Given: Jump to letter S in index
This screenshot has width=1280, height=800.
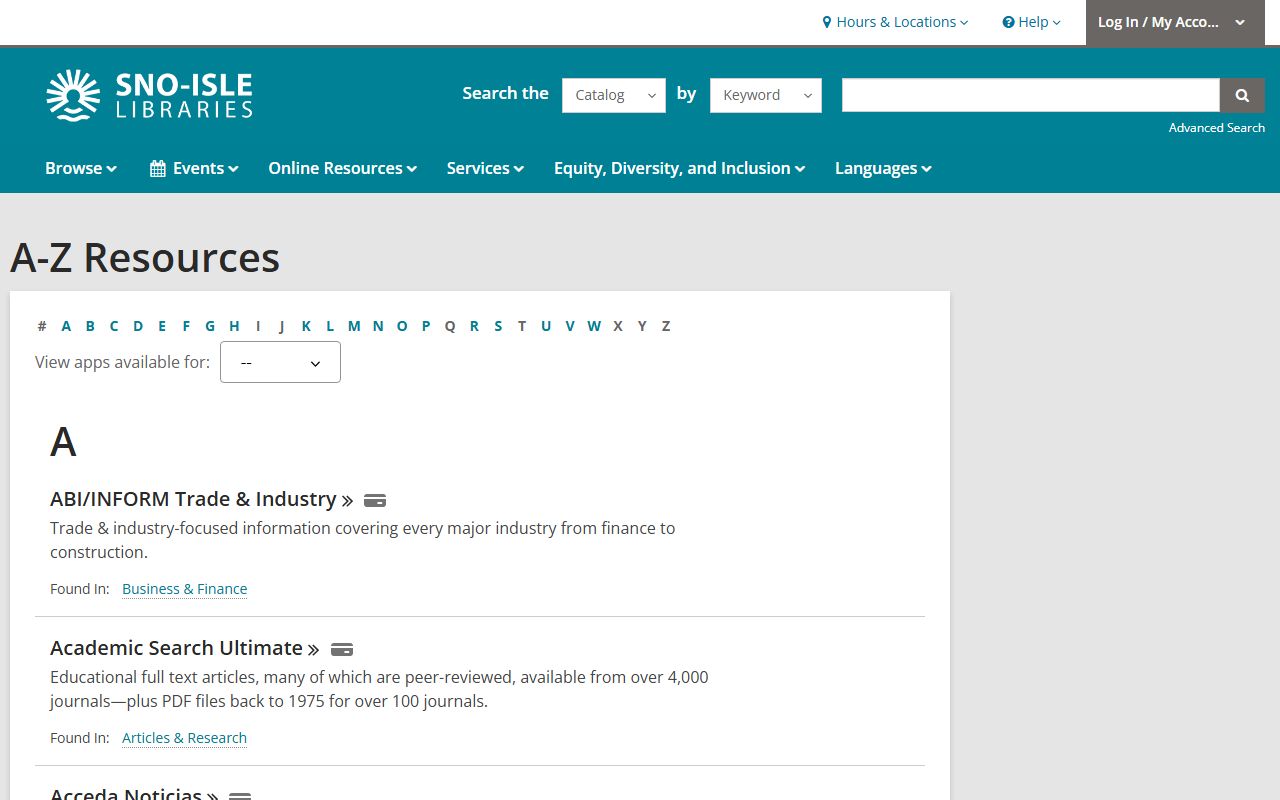Looking at the screenshot, I should tap(498, 326).
